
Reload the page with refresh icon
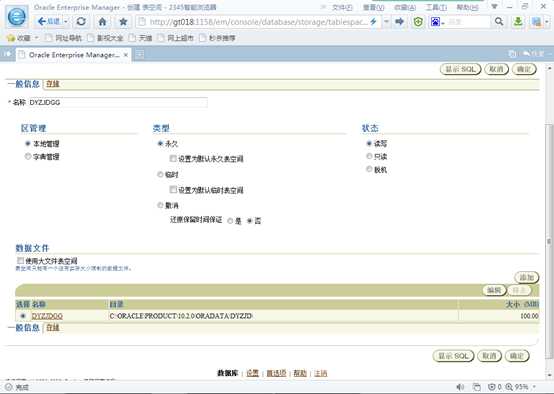[81, 22]
